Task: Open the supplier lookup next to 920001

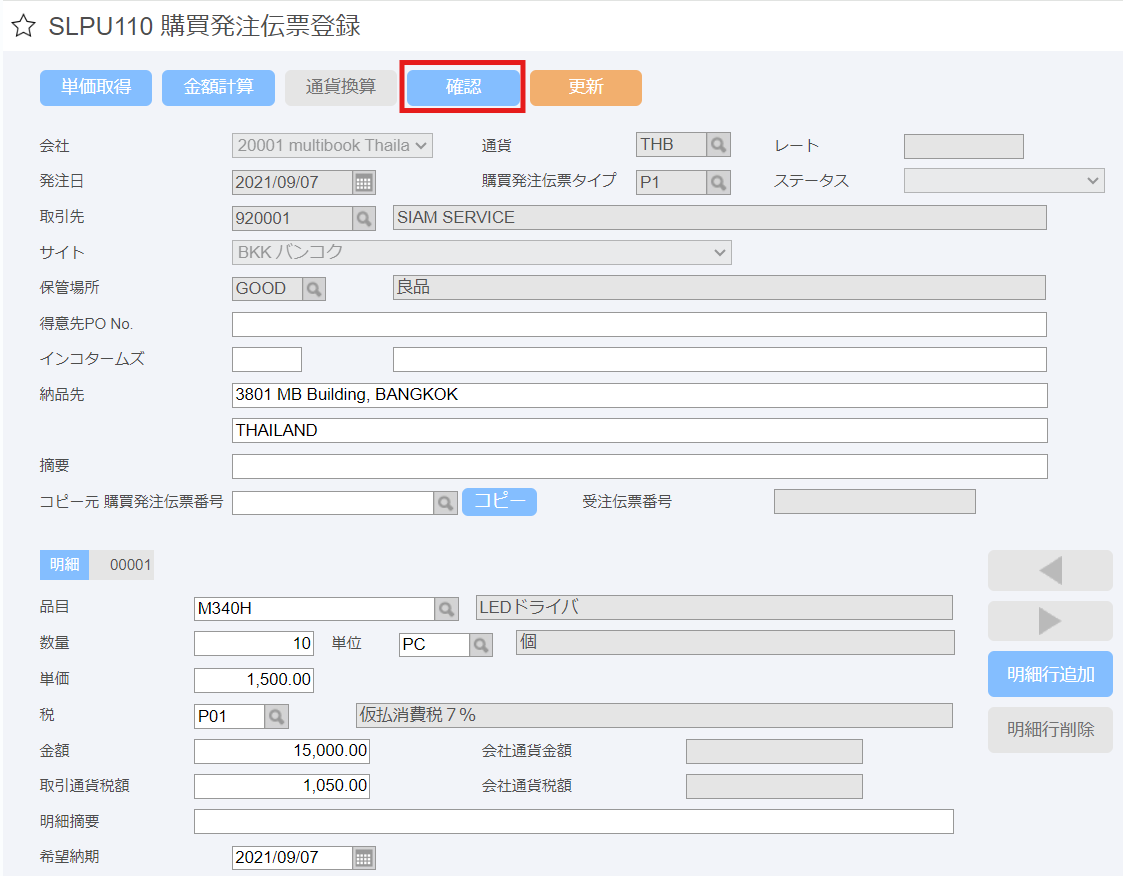Action: pyautogui.click(x=364, y=218)
